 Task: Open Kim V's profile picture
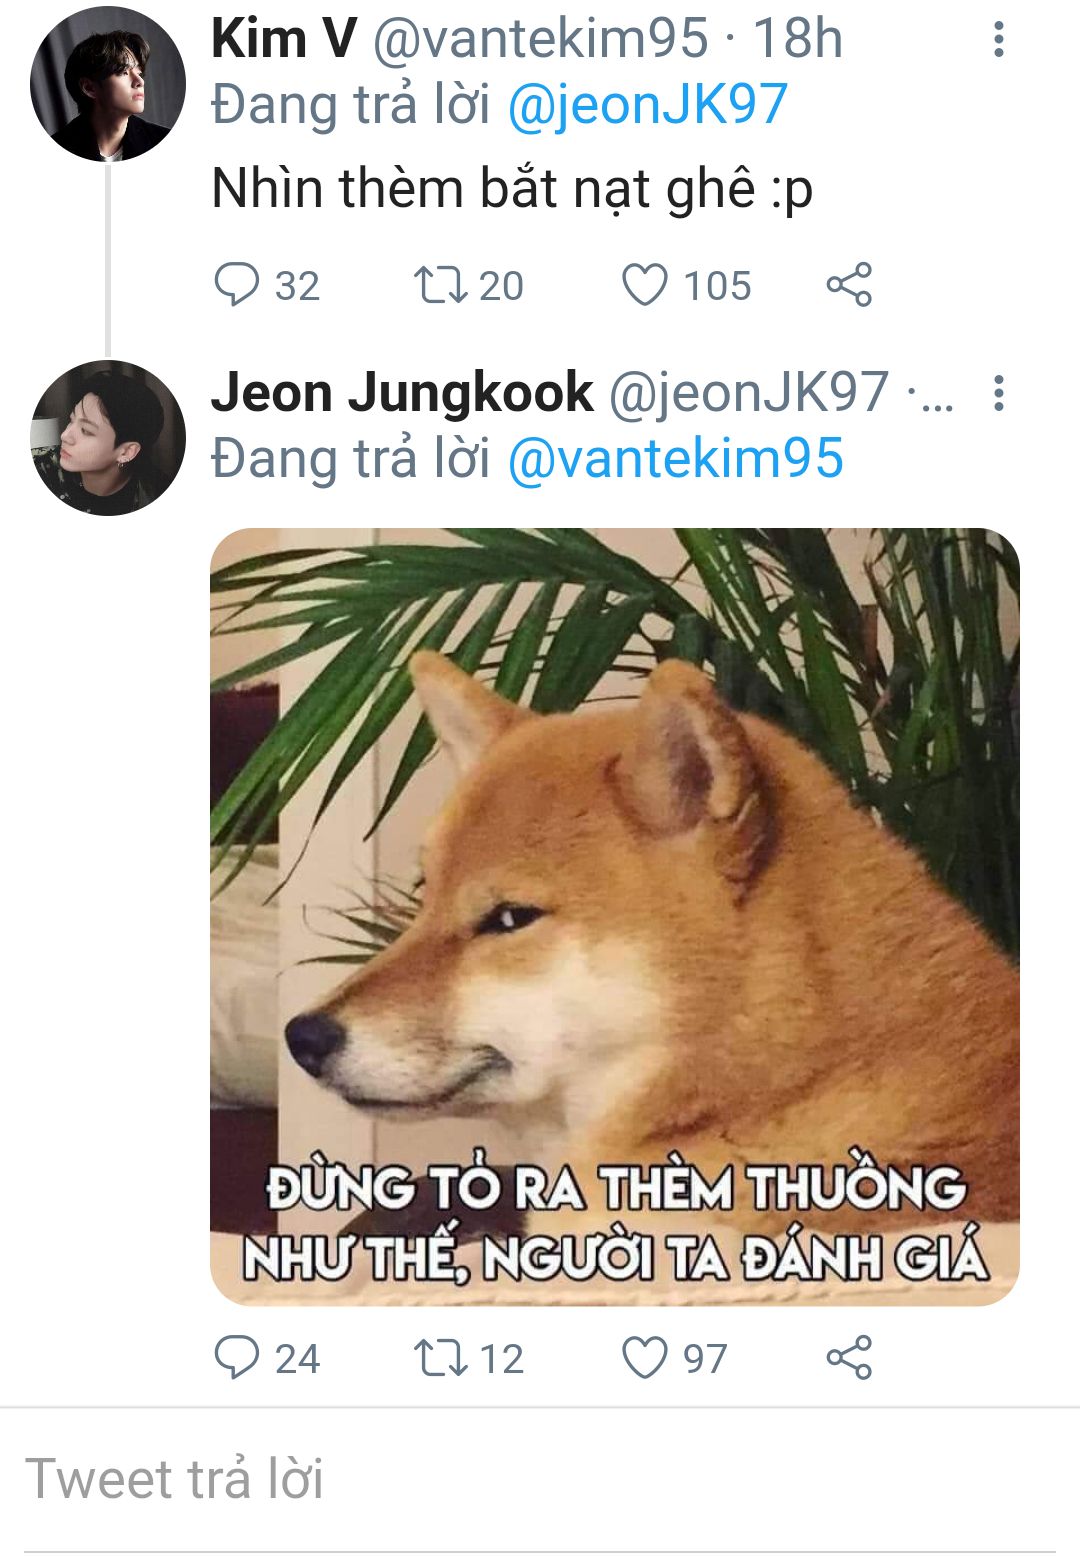click(x=108, y=84)
